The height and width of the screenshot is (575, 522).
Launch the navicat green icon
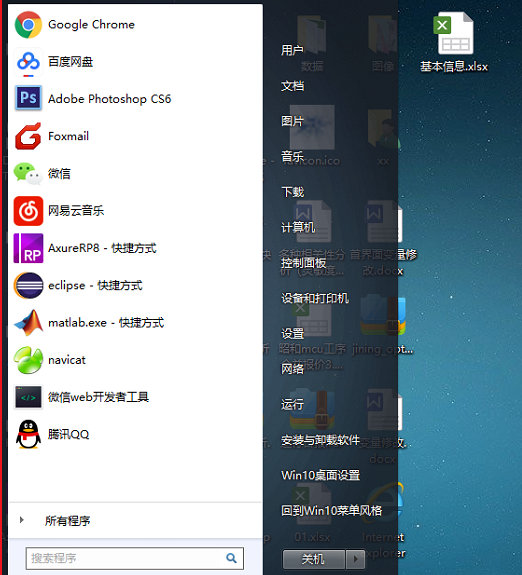[x=28, y=360]
